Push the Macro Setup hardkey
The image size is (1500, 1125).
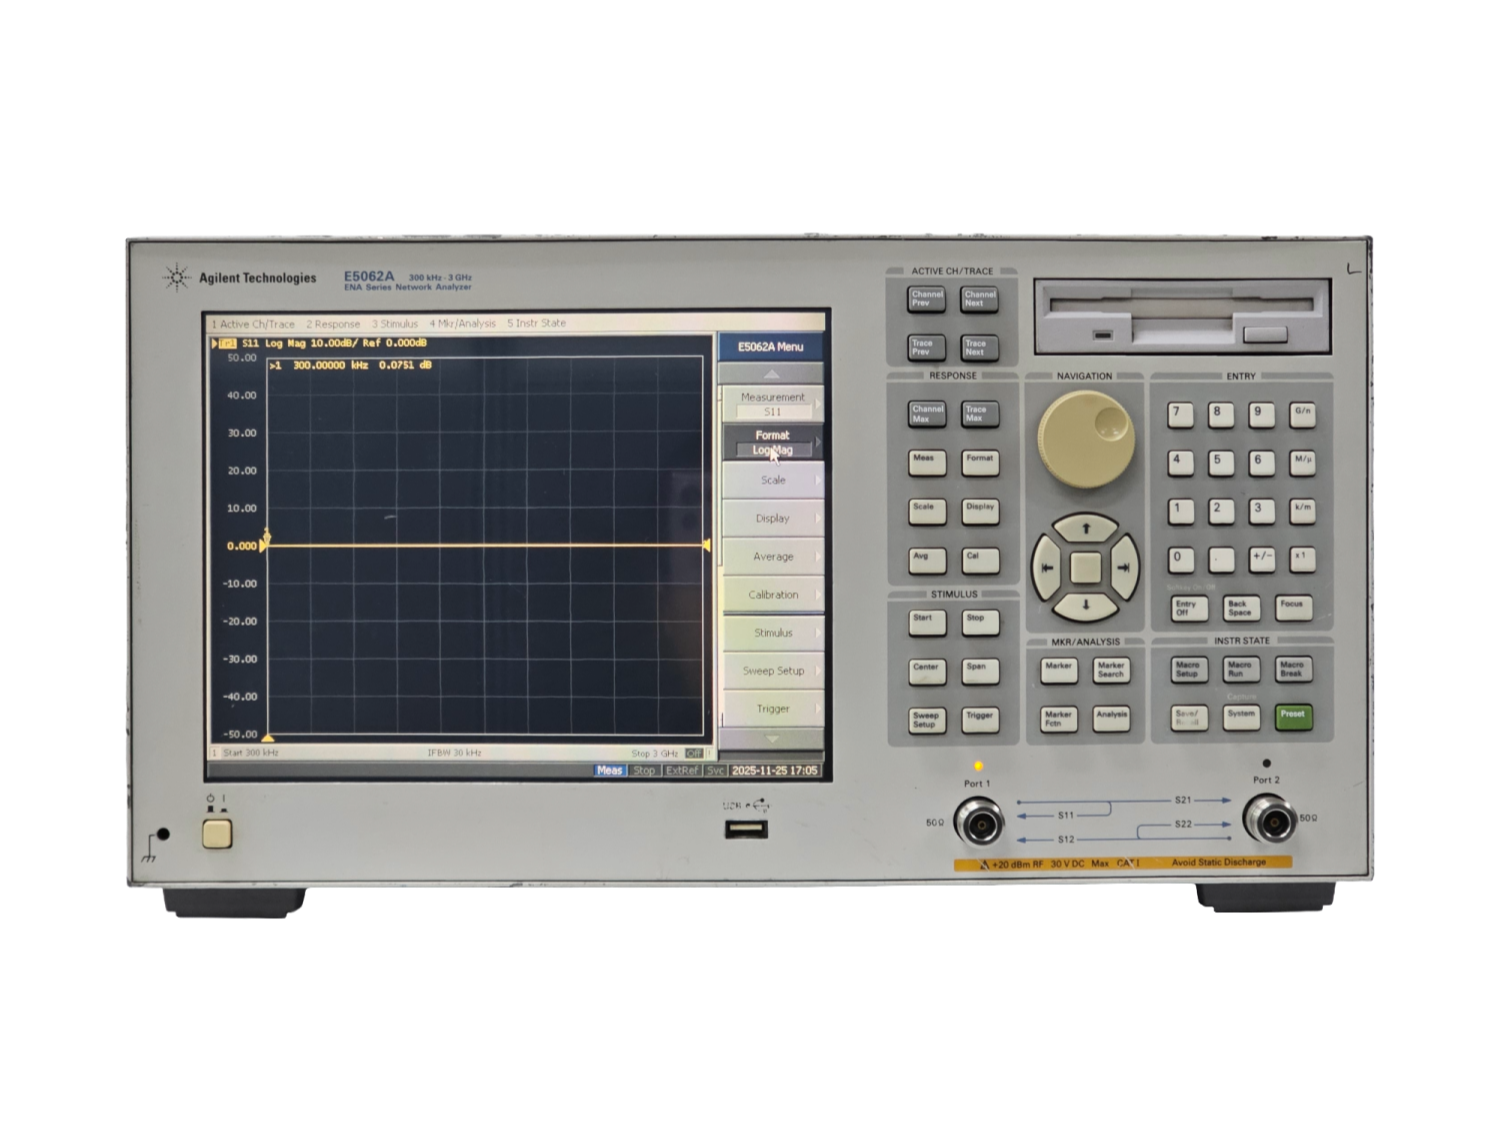click(1188, 668)
